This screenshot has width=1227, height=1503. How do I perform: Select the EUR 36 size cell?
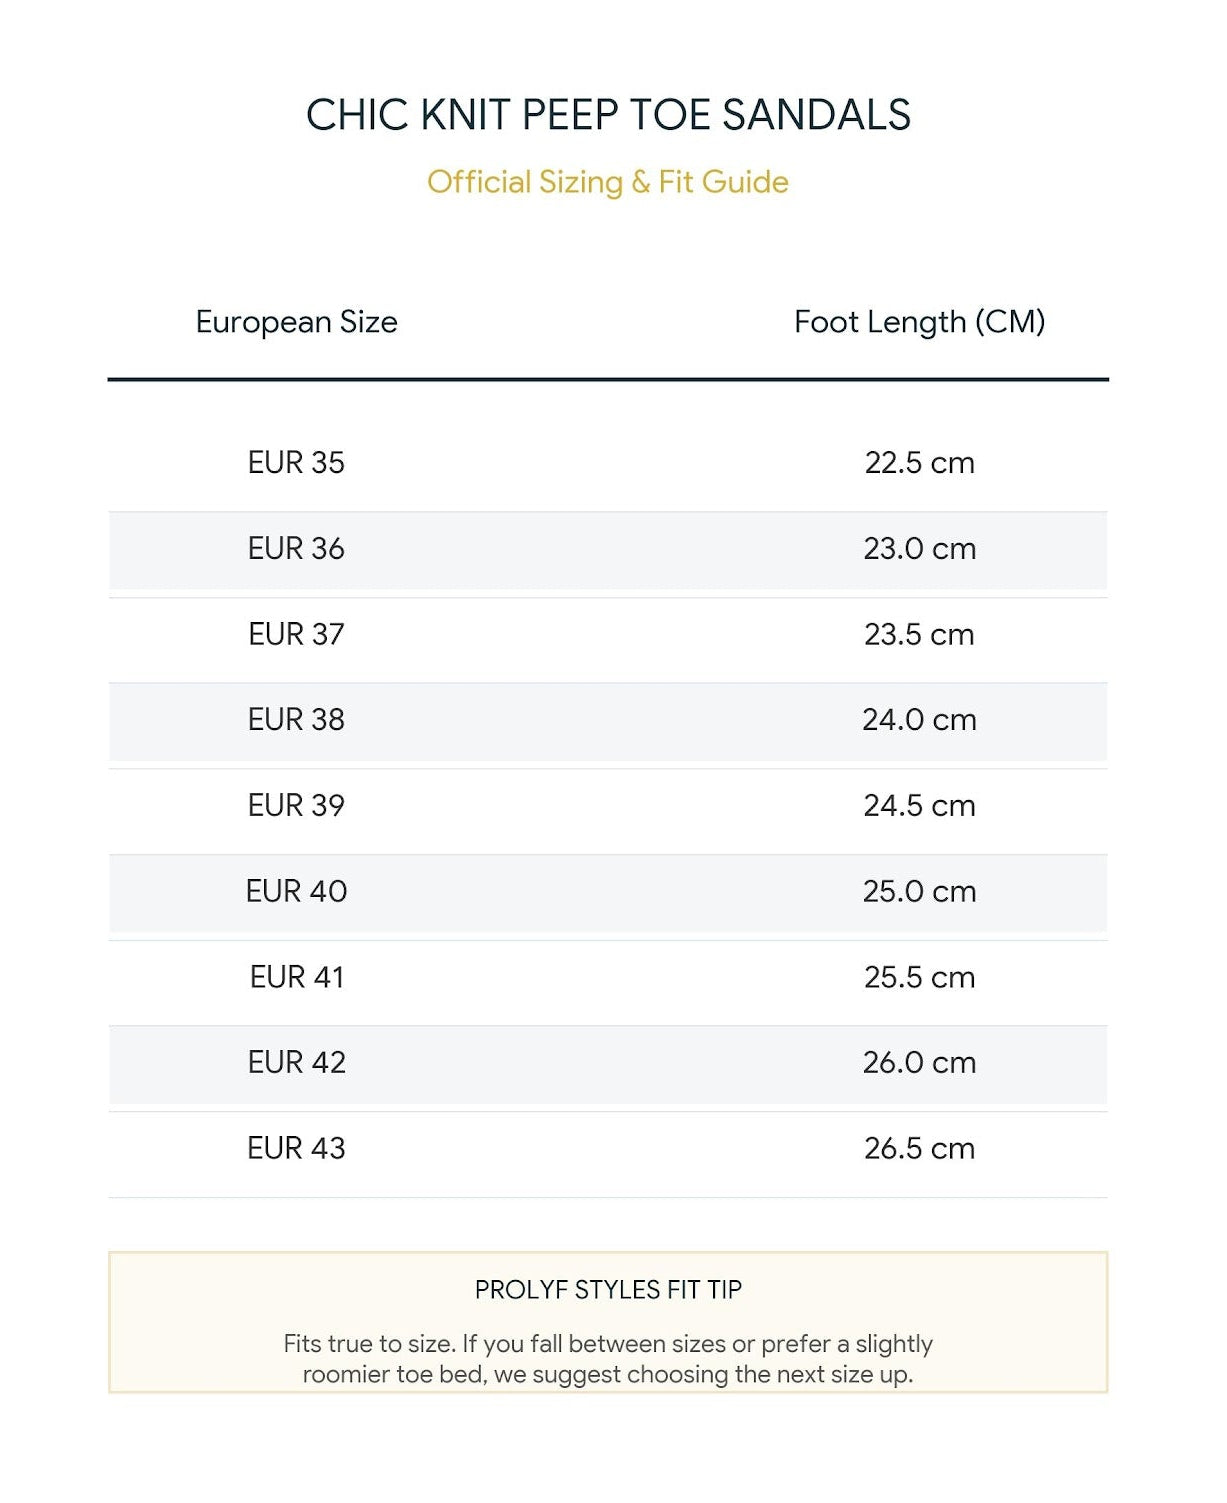296,548
